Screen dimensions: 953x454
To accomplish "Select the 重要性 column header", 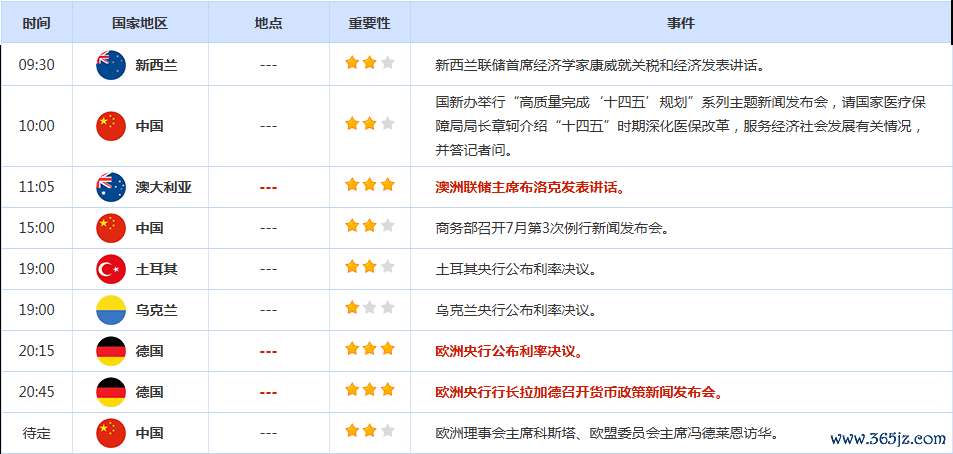I will pos(369,23).
